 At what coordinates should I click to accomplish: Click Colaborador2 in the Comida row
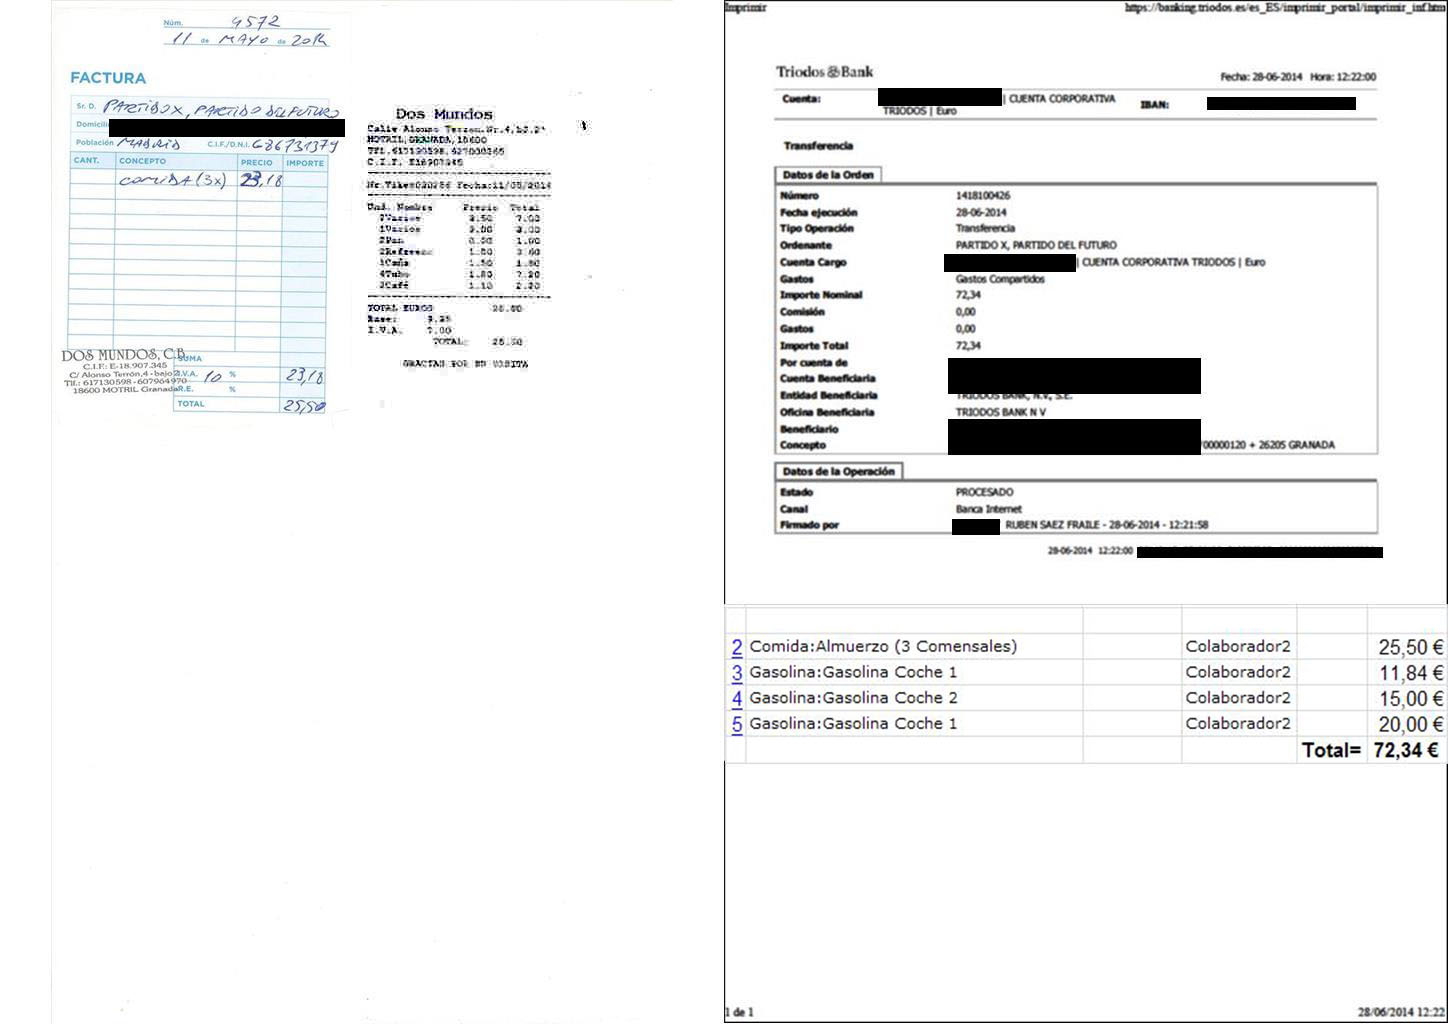coord(1238,647)
